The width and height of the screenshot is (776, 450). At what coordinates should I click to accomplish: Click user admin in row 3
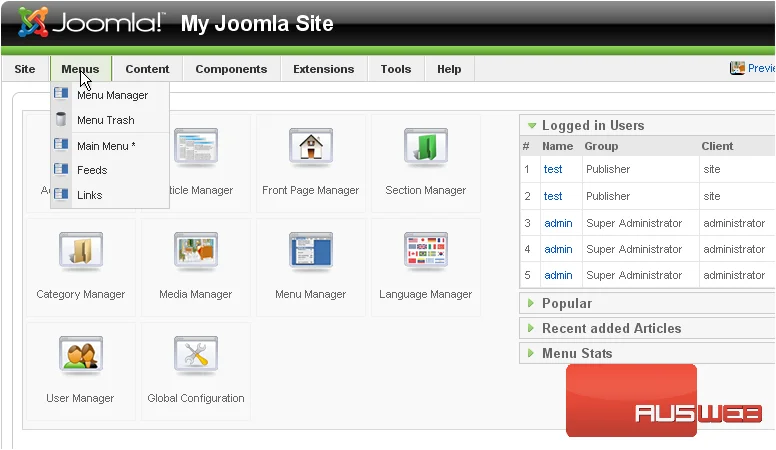558,223
